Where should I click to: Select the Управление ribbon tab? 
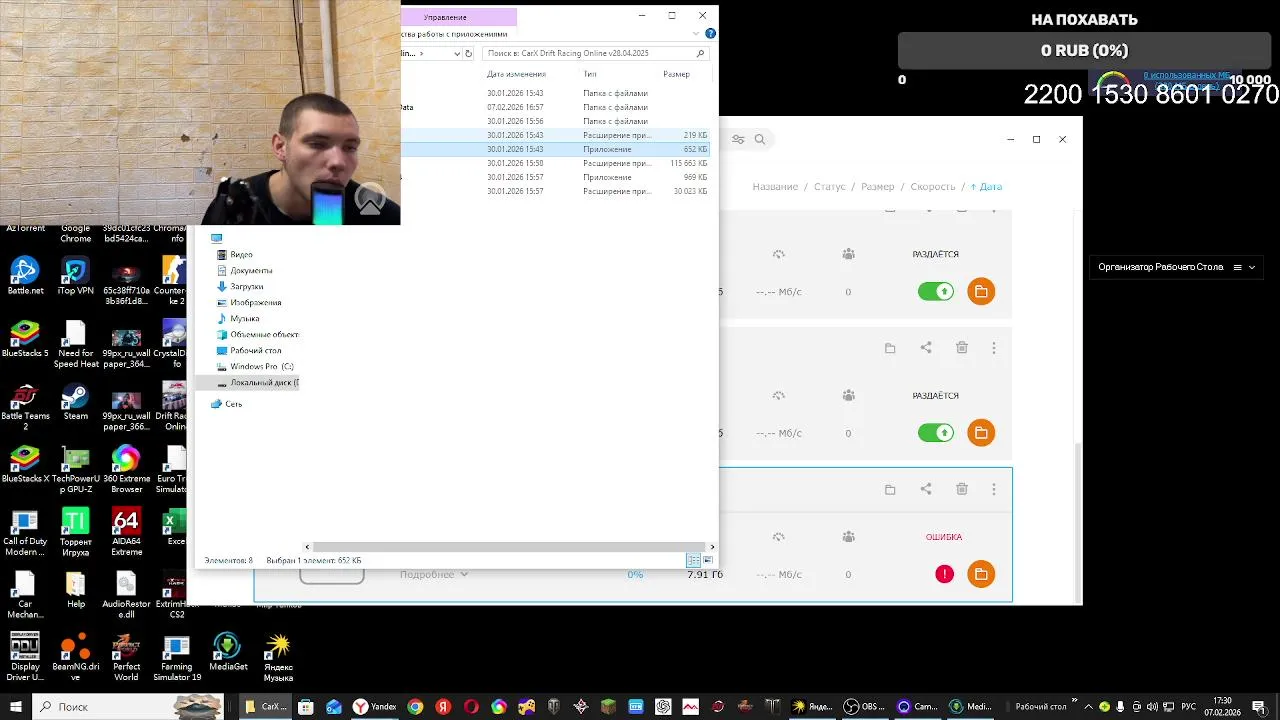[x=445, y=17]
